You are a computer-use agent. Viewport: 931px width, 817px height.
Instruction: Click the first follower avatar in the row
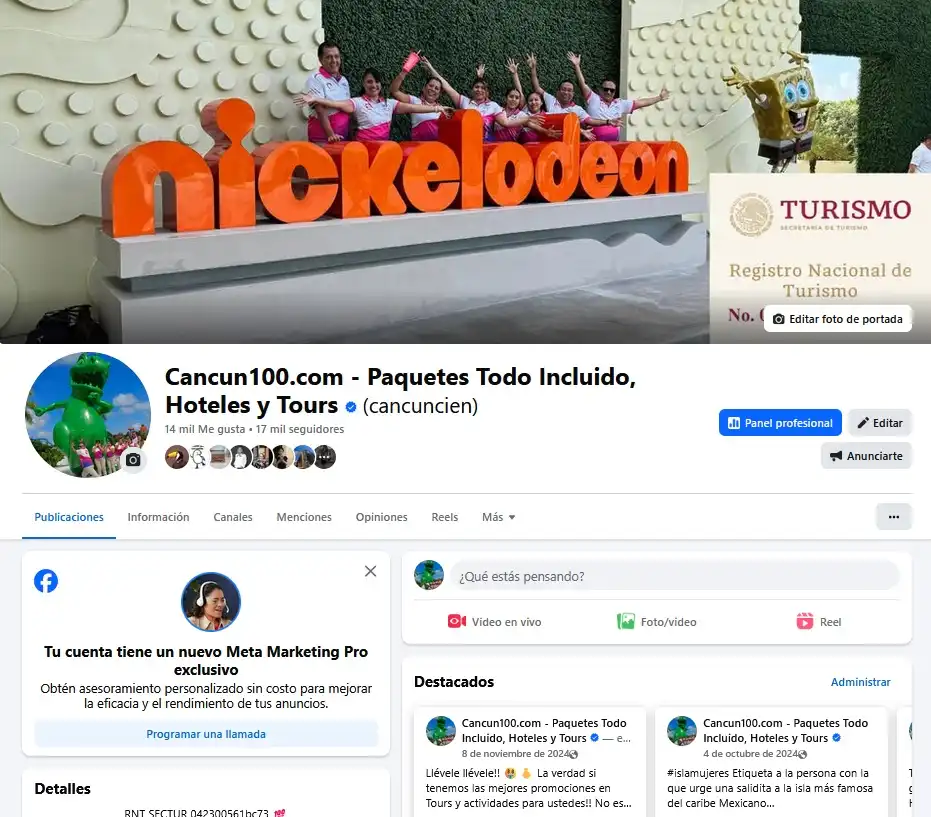pos(176,457)
